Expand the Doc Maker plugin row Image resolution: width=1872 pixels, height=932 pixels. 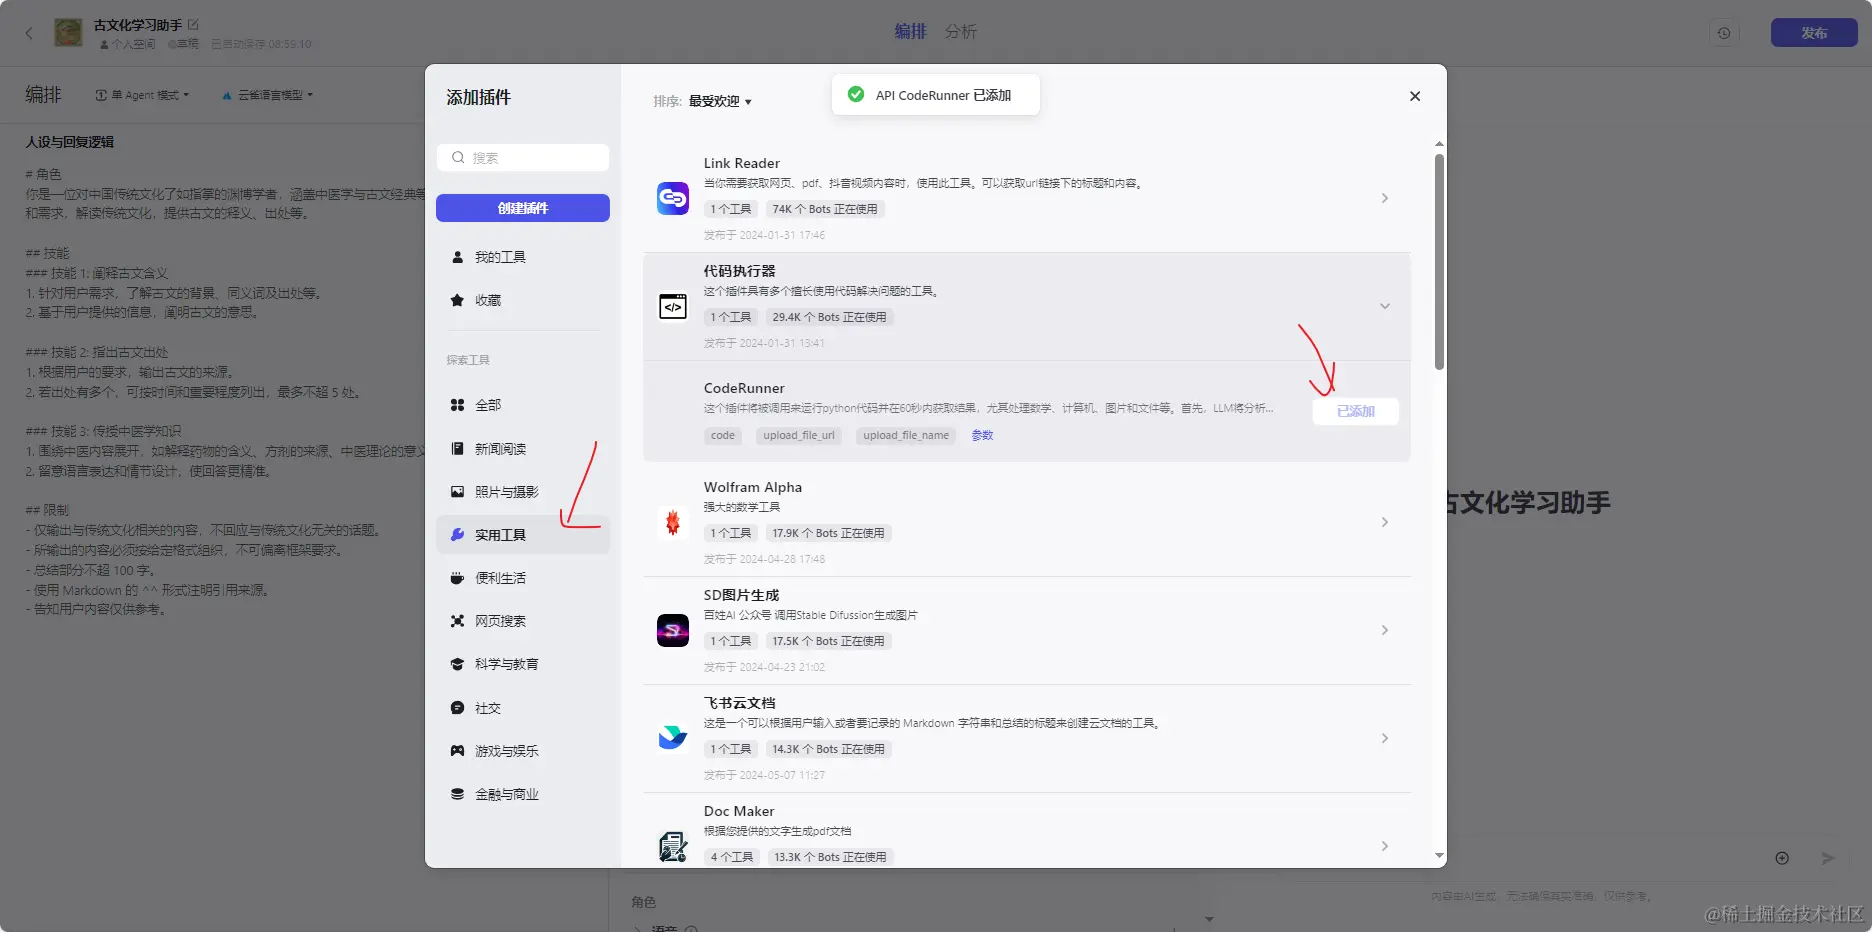coord(1385,846)
